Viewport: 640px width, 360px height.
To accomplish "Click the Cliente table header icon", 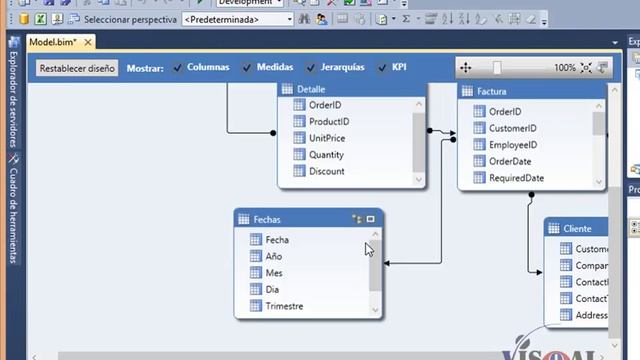I will pos(553,228).
